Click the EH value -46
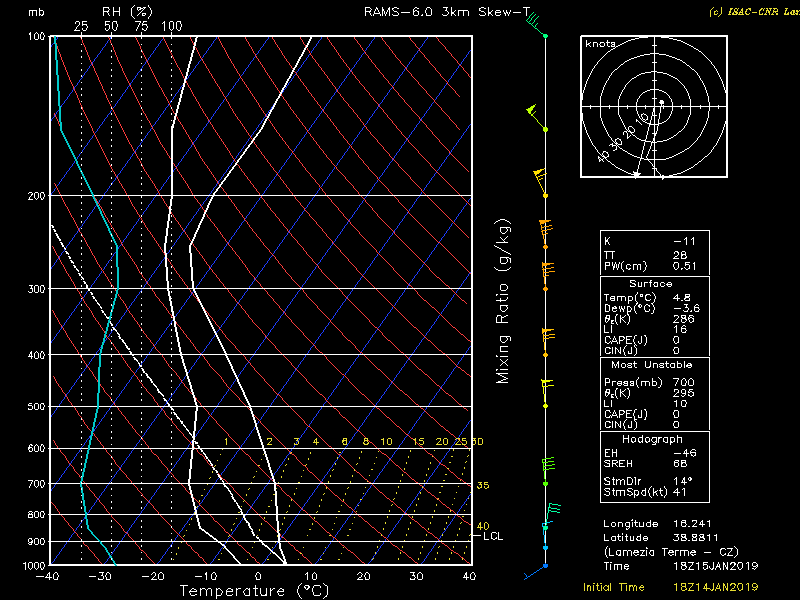 click(x=684, y=453)
